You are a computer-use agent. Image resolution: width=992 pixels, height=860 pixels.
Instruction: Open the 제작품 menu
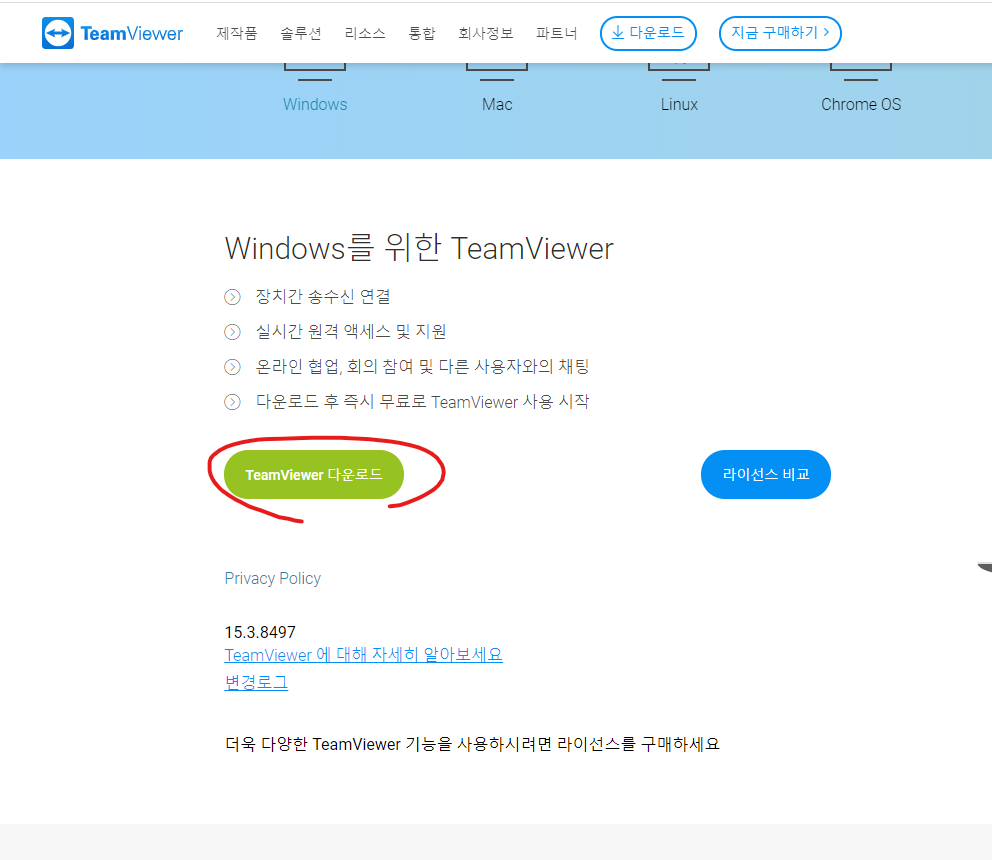237,33
